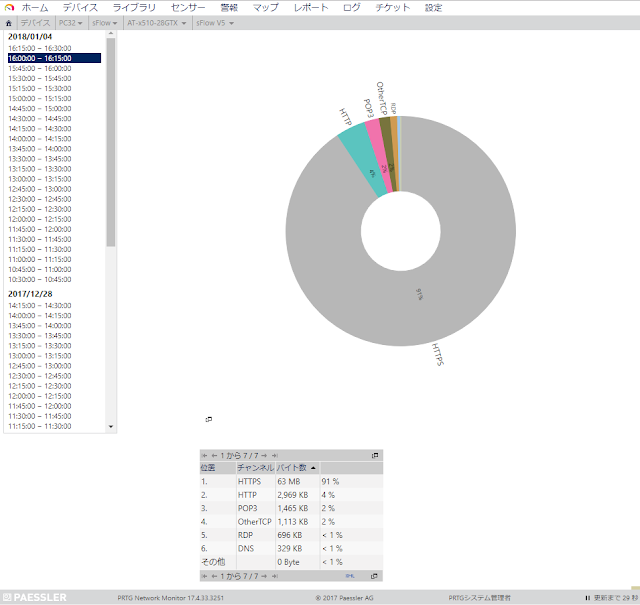This screenshot has height=605, width=640.
Task: Go to next page in top table pager
Action: (264, 456)
